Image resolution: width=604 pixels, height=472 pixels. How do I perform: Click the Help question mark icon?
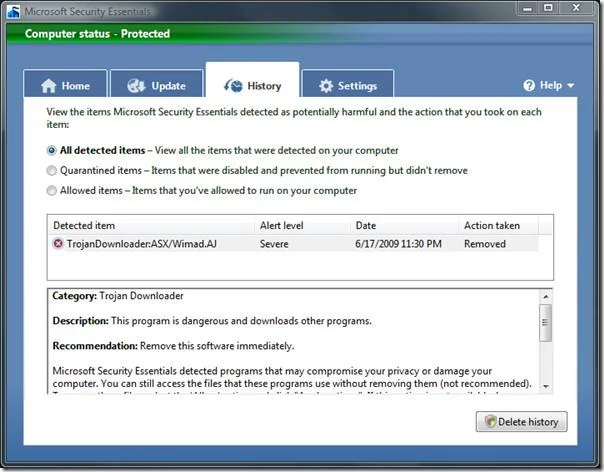click(x=529, y=85)
